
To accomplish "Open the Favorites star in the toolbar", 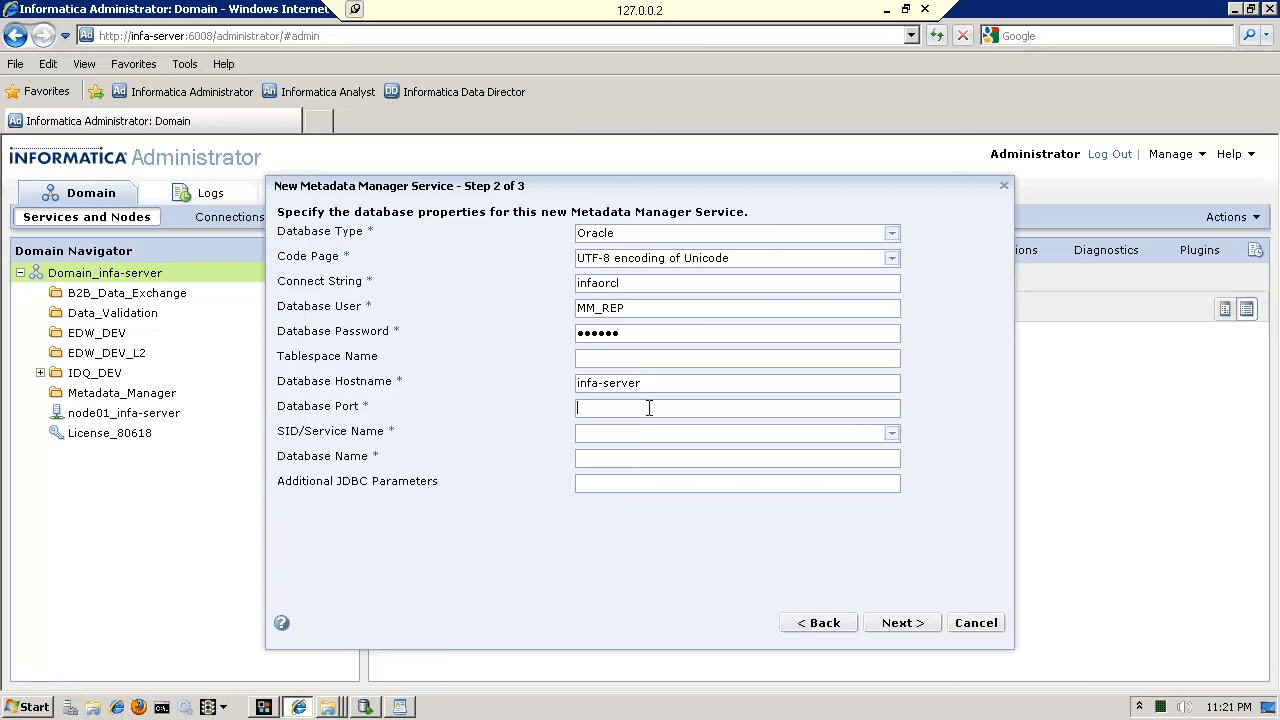I will coord(37,91).
